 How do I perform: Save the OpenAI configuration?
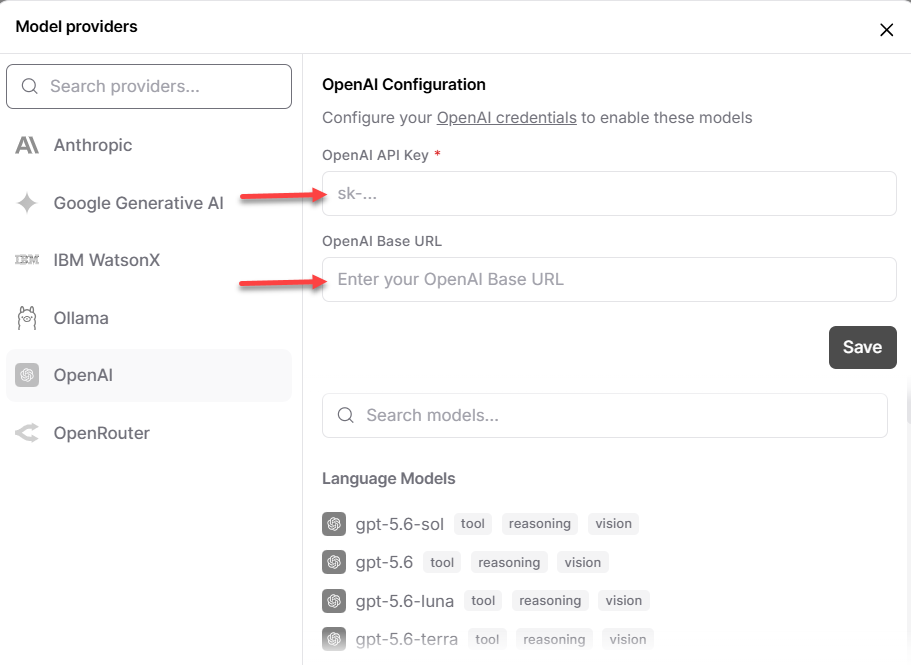point(863,347)
